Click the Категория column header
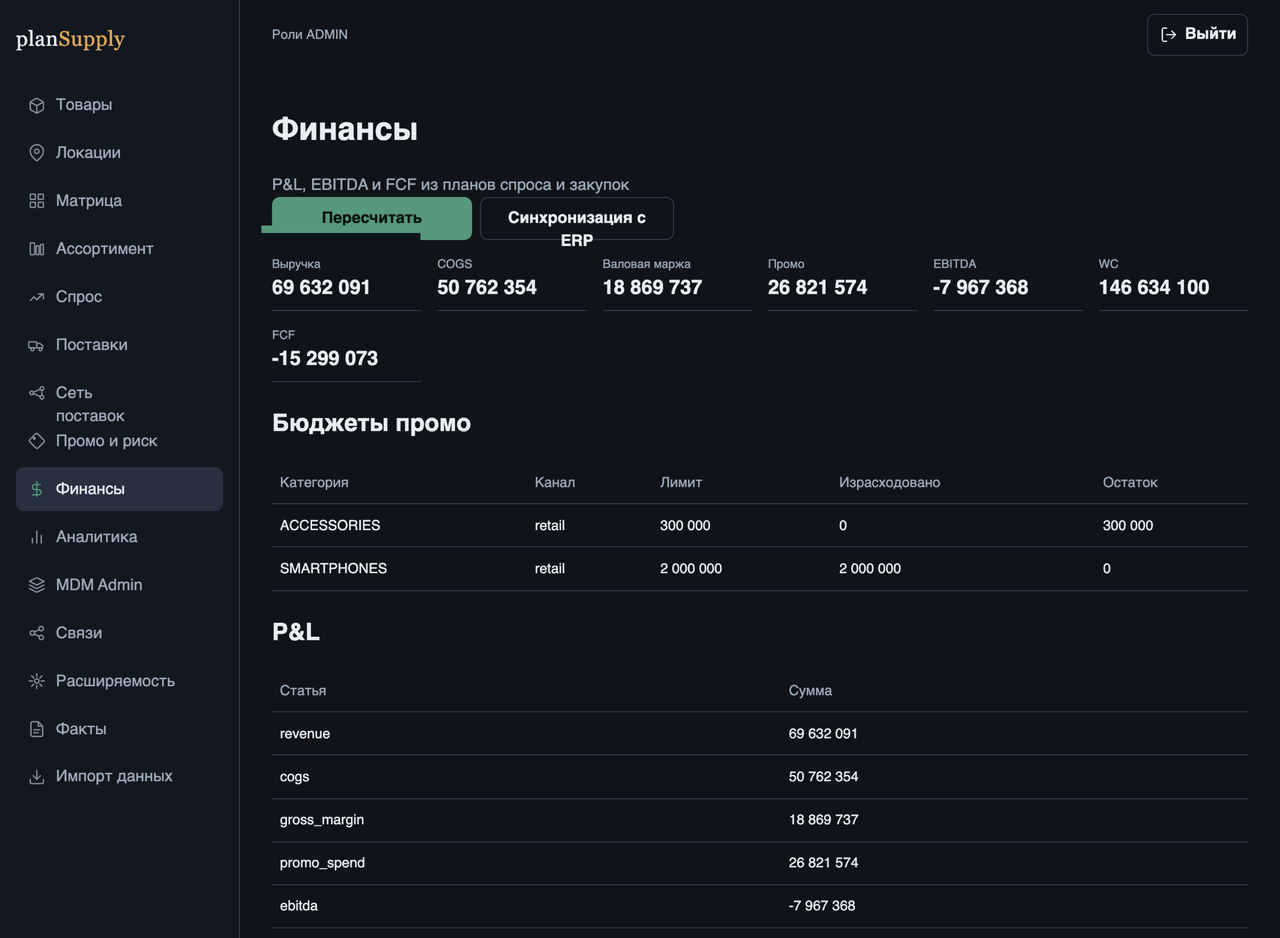The width and height of the screenshot is (1280, 938). click(x=314, y=482)
